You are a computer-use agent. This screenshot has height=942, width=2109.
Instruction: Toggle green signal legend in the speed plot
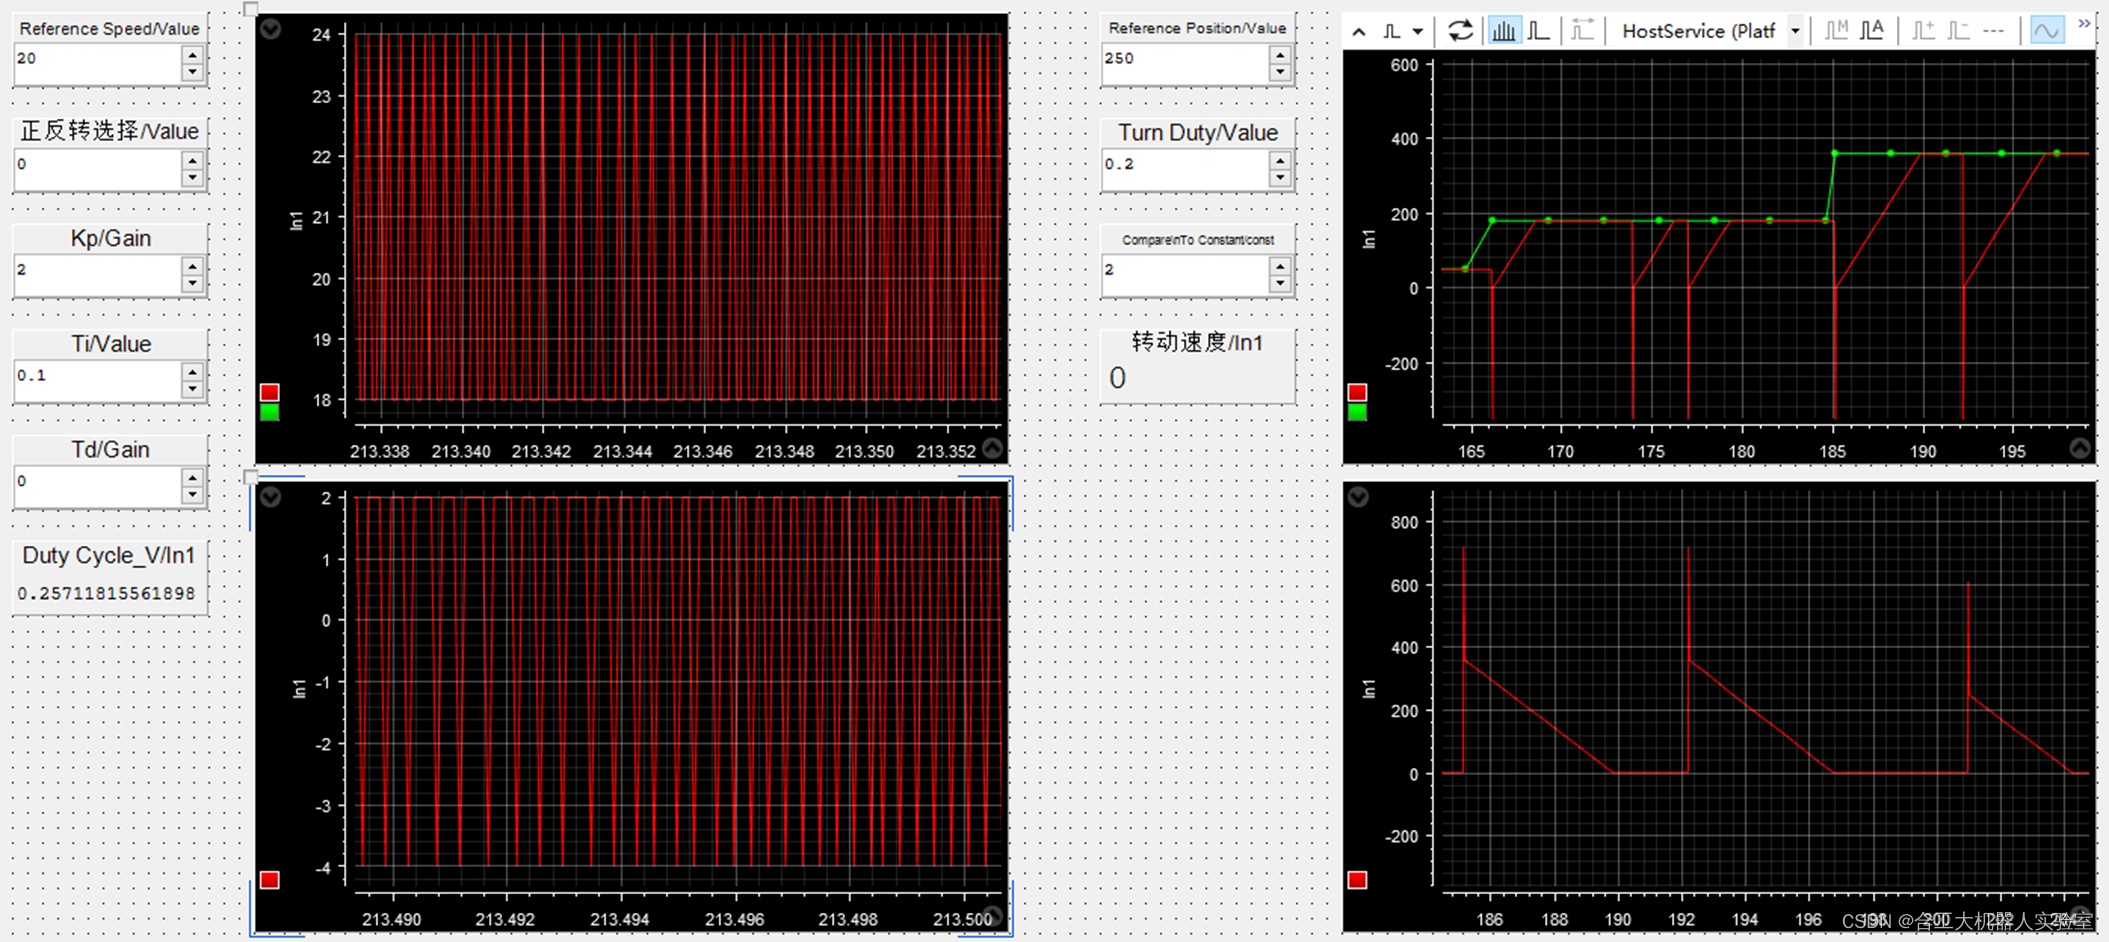coord(270,412)
